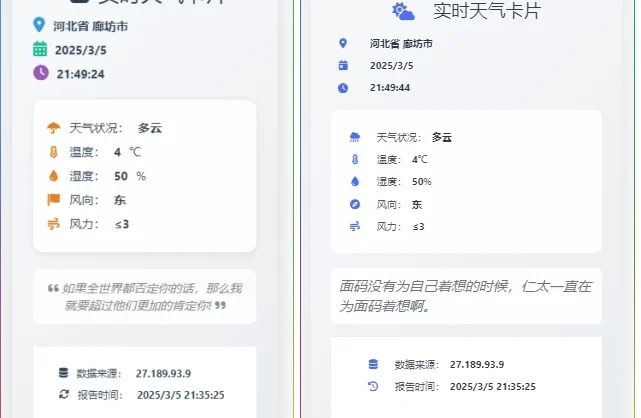The height and width of the screenshot is (418, 641).
Task: Click the blue calendar icon in right card
Action: pyautogui.click(x=343, y=65)
